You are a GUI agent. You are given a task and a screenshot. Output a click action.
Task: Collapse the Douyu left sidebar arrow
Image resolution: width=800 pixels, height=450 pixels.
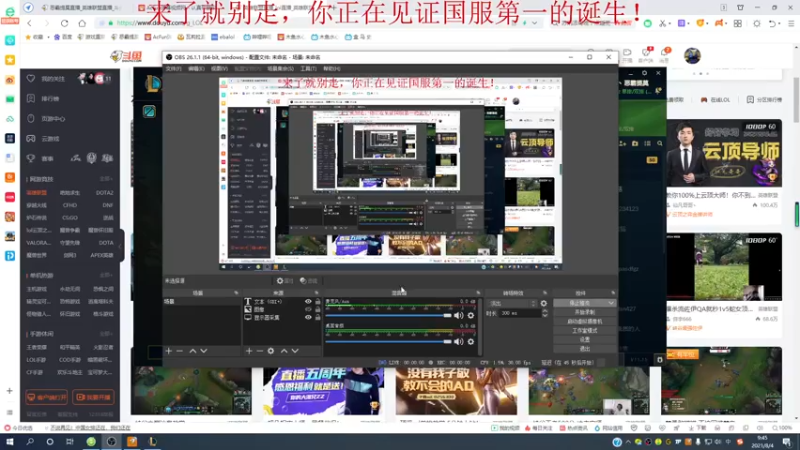121,246
